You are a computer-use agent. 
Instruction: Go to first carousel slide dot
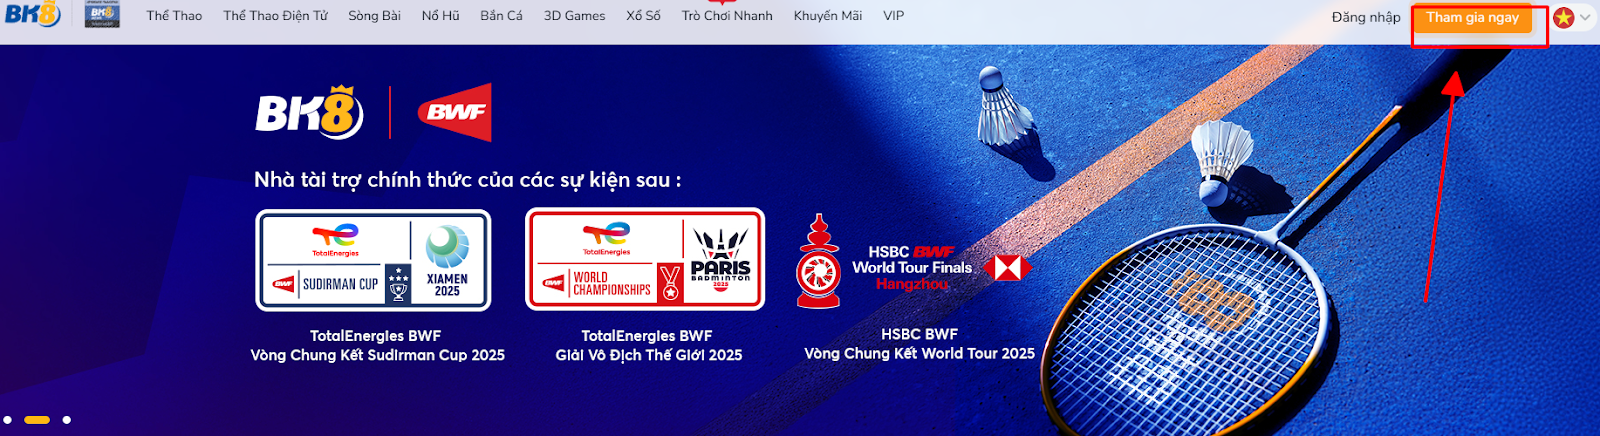(7, 420)
